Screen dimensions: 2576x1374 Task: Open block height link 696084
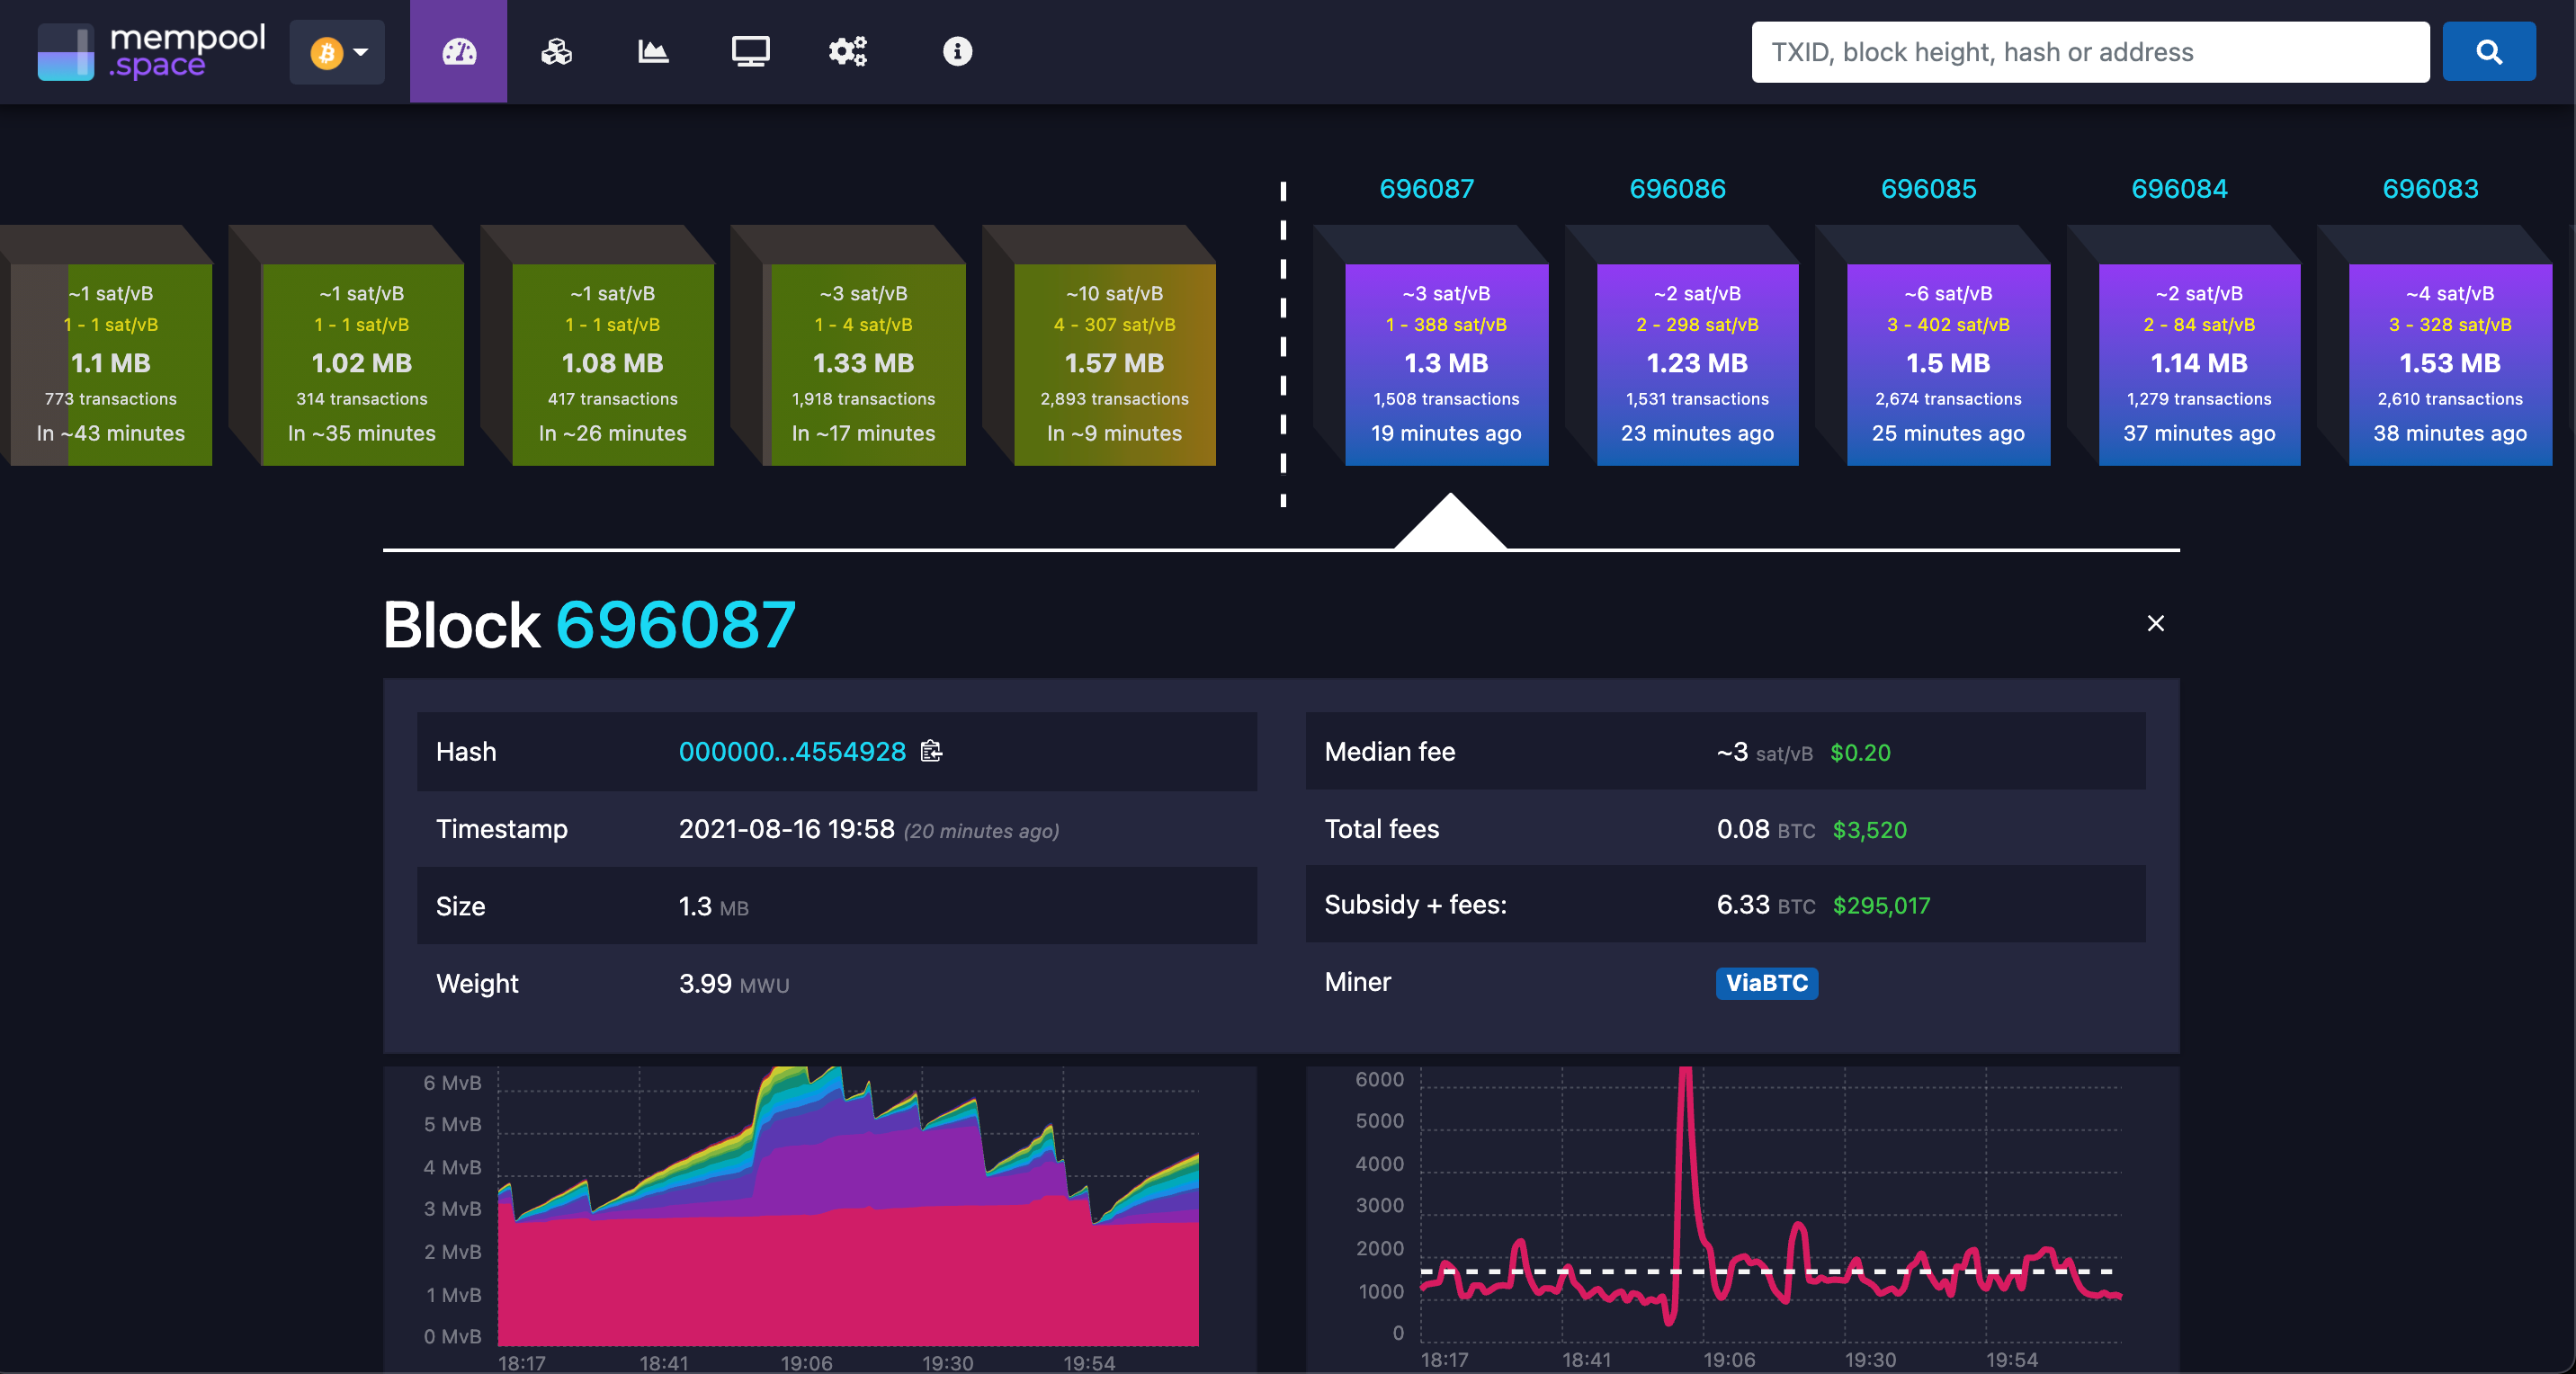coord(2180,189)
